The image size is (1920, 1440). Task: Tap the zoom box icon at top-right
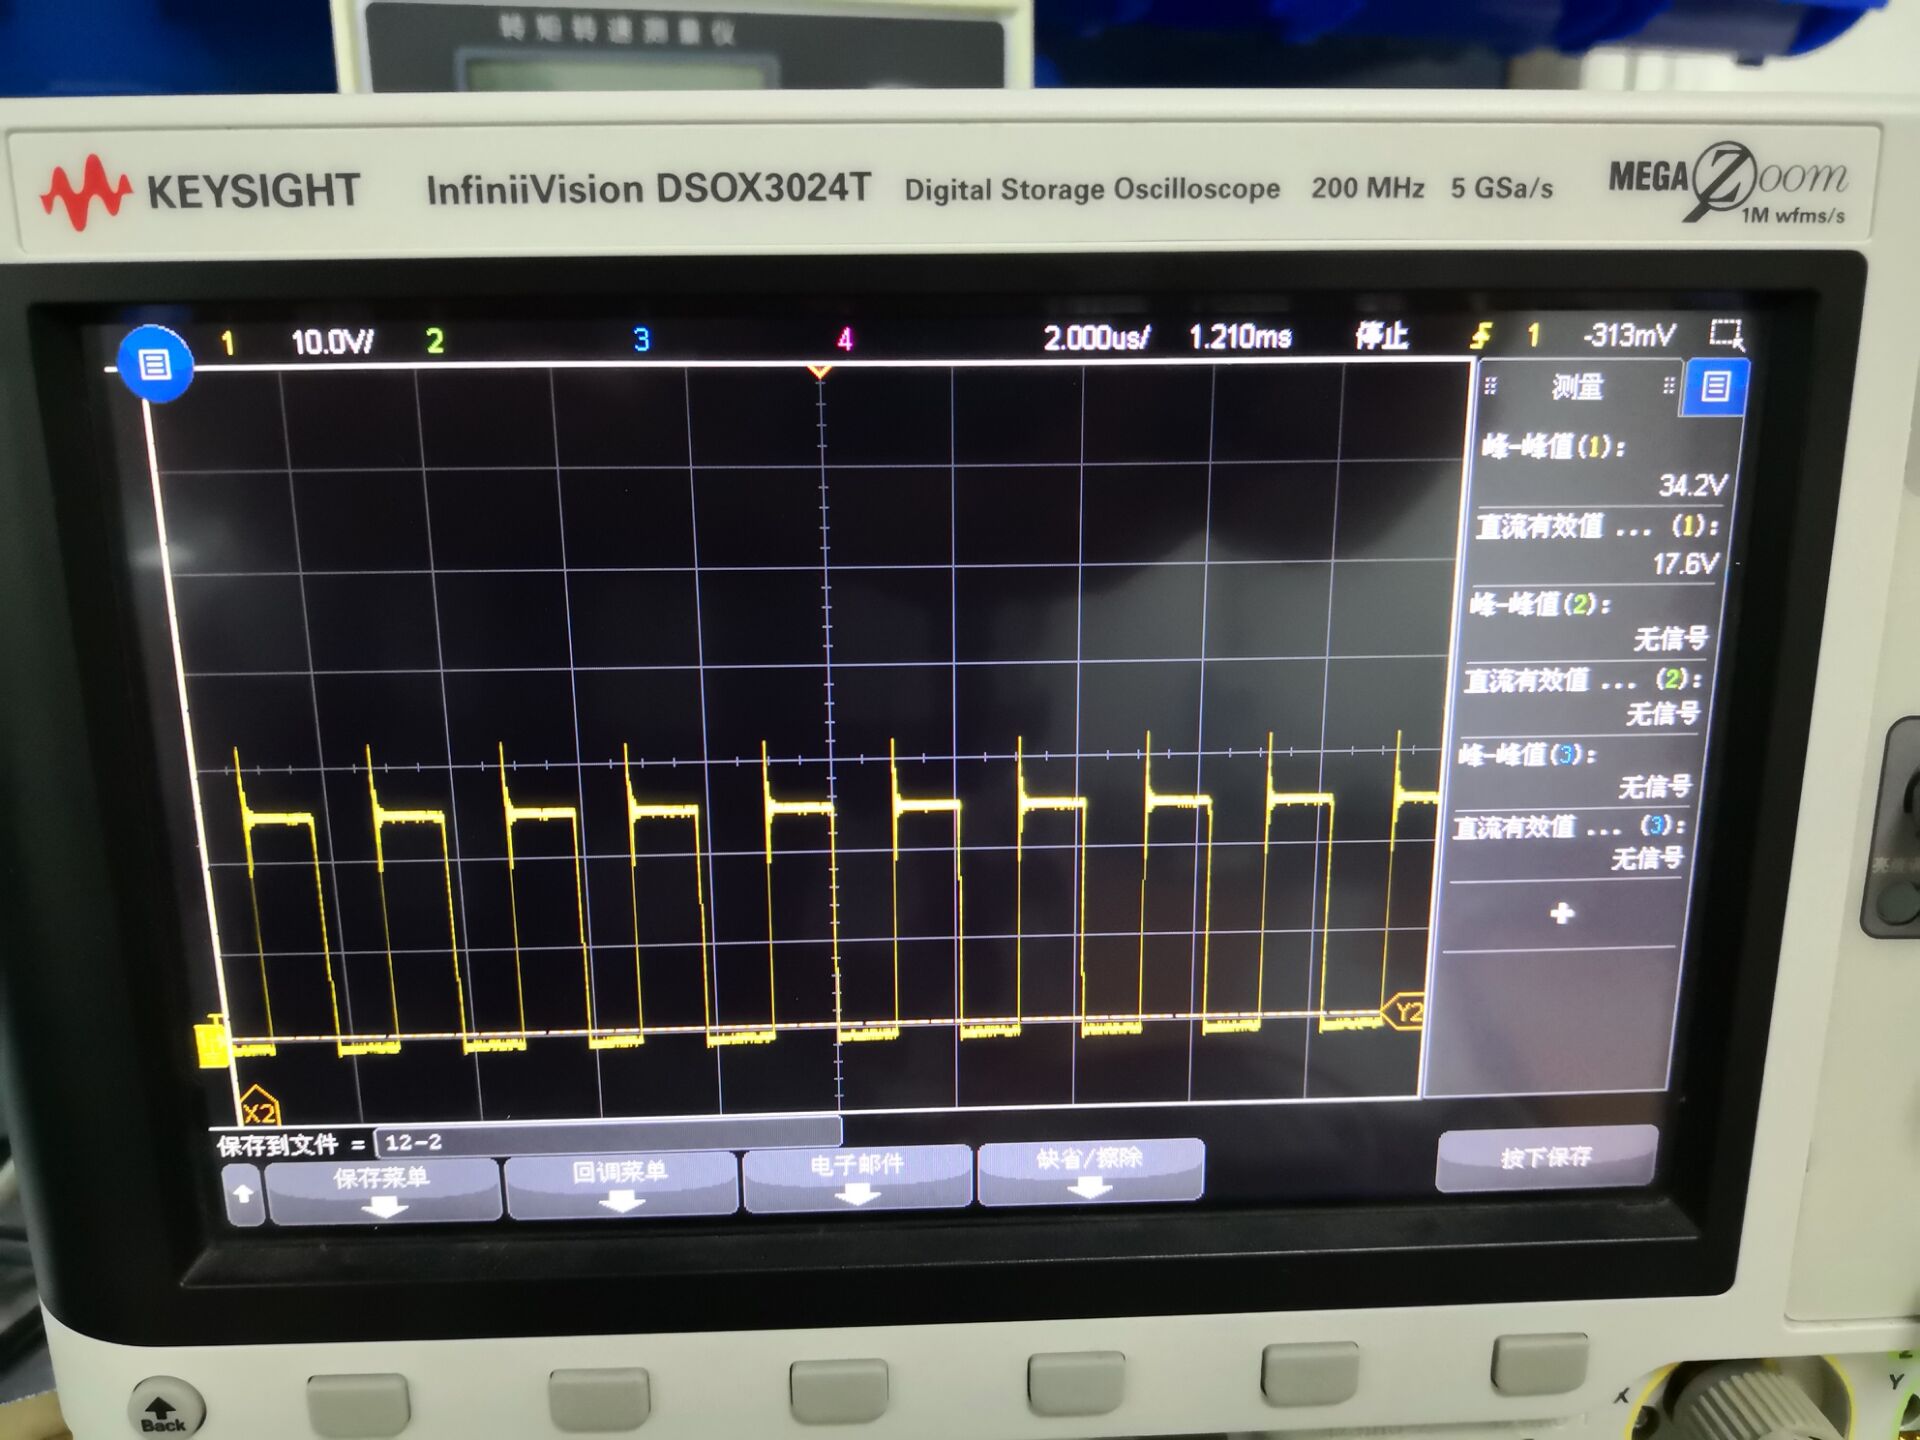coord(1727,334)
